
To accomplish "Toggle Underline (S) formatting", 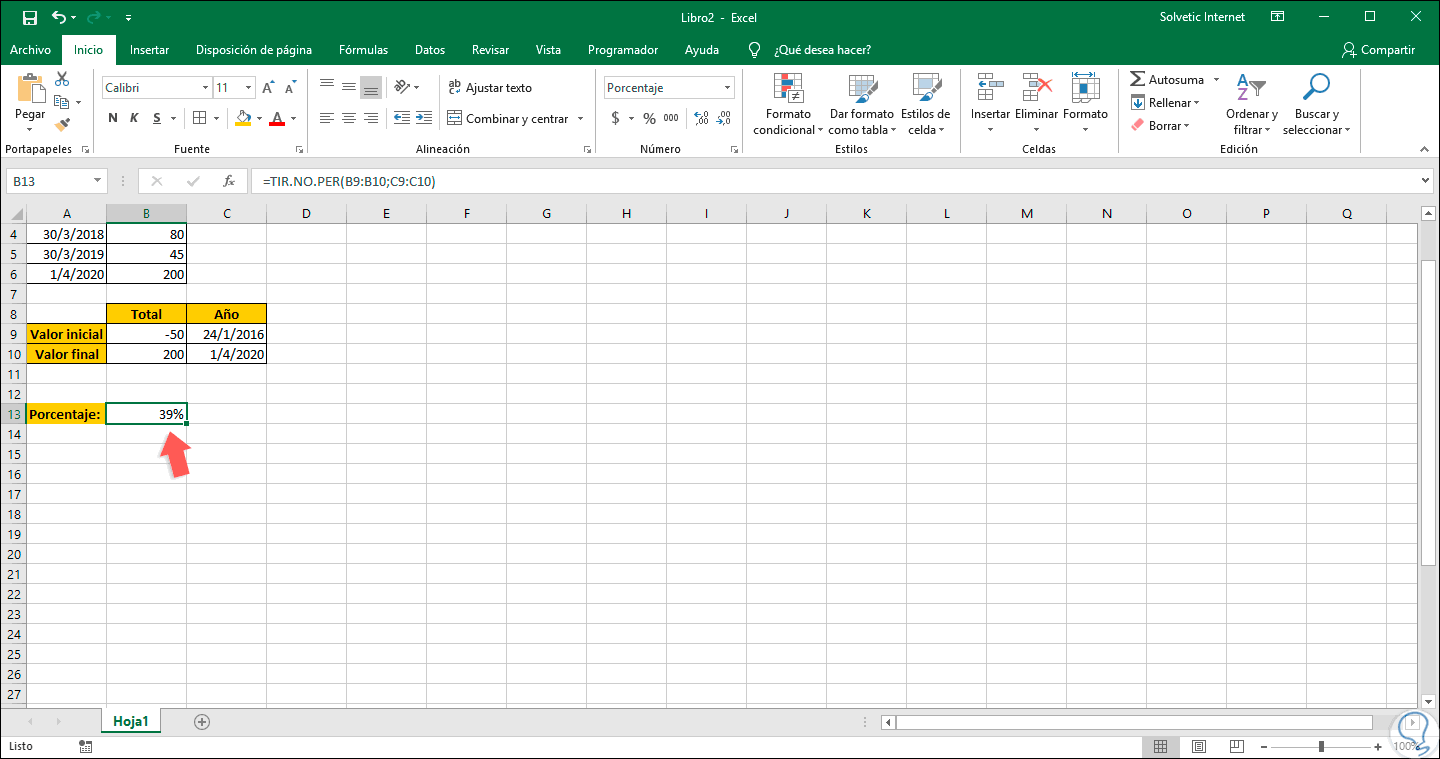I will tap(157, 118).
